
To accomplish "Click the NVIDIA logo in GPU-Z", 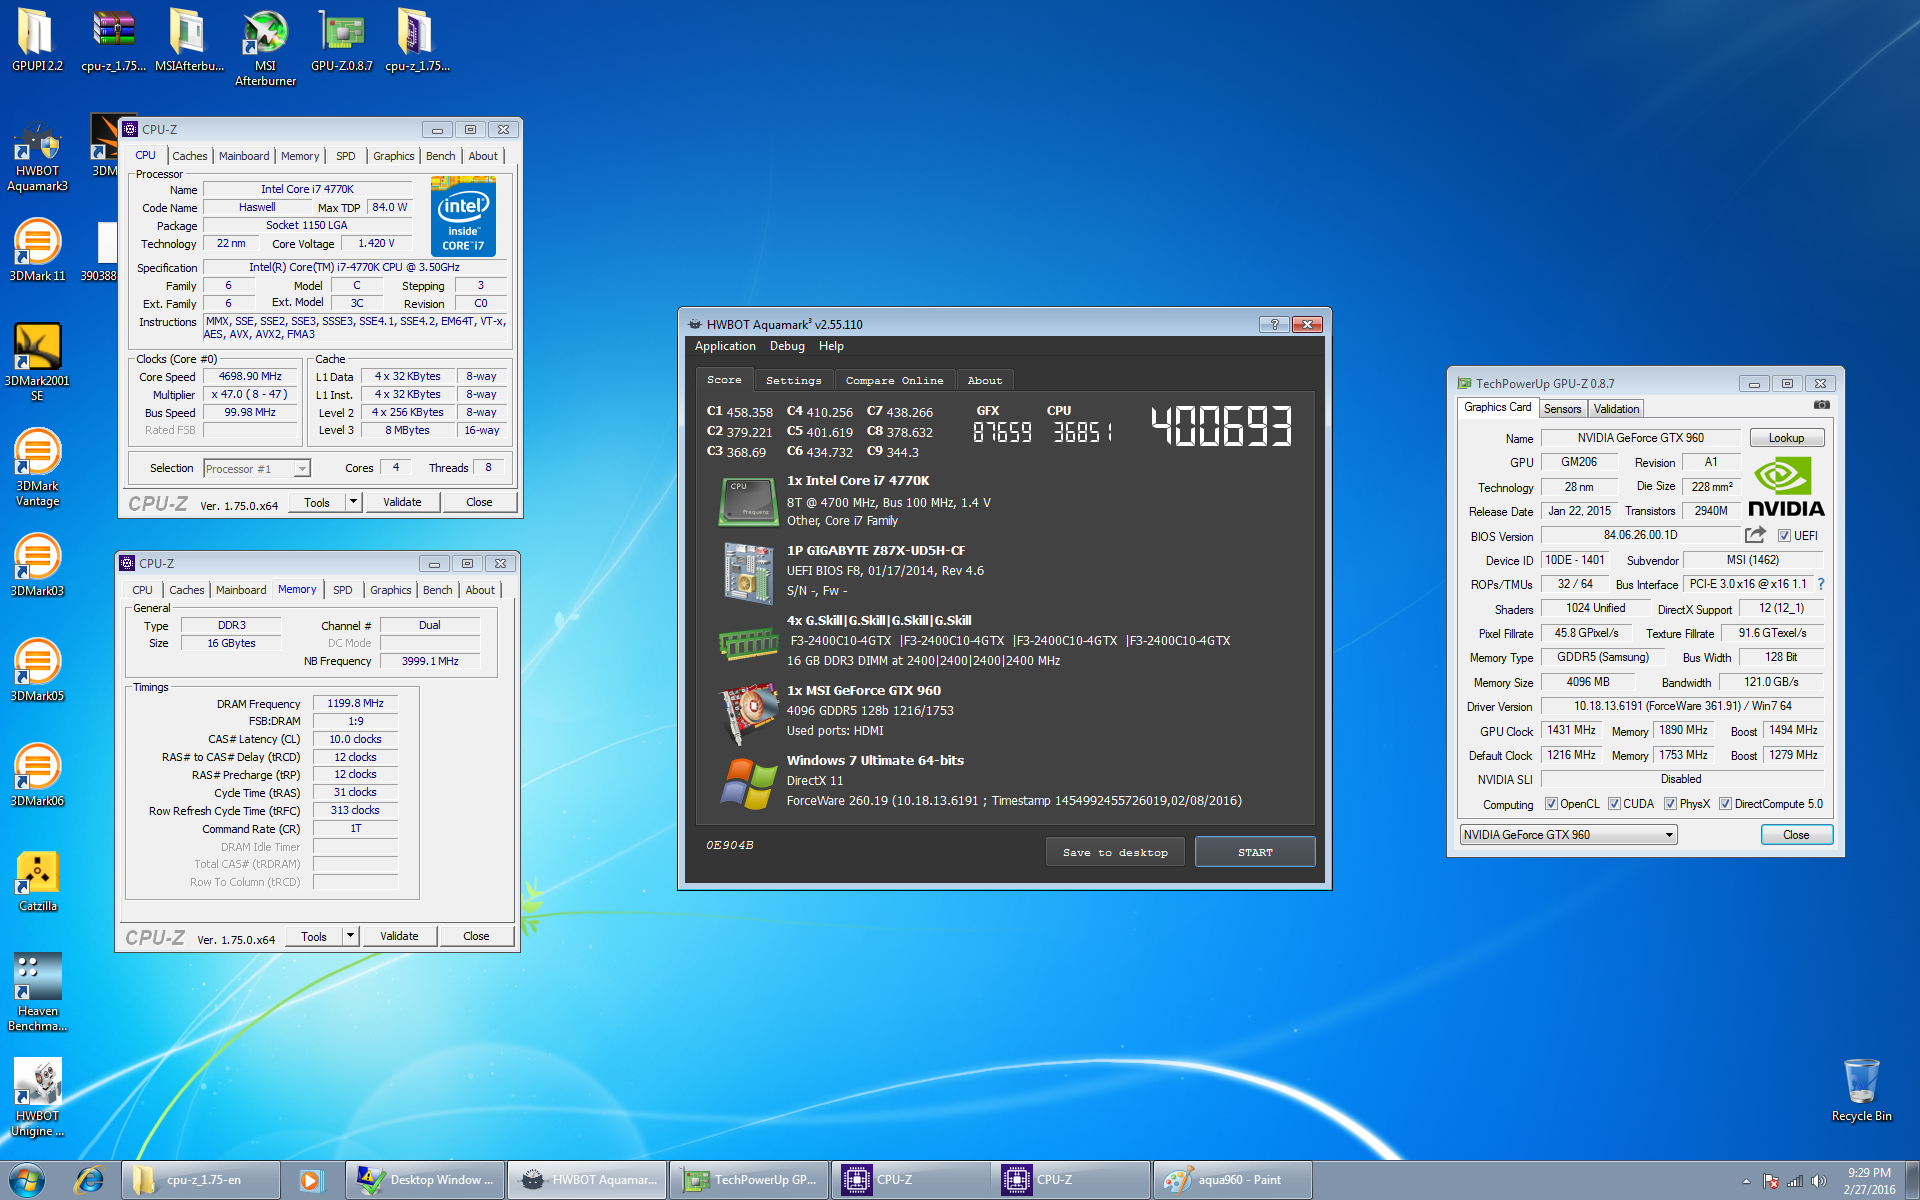I will tap(1786, 487).
